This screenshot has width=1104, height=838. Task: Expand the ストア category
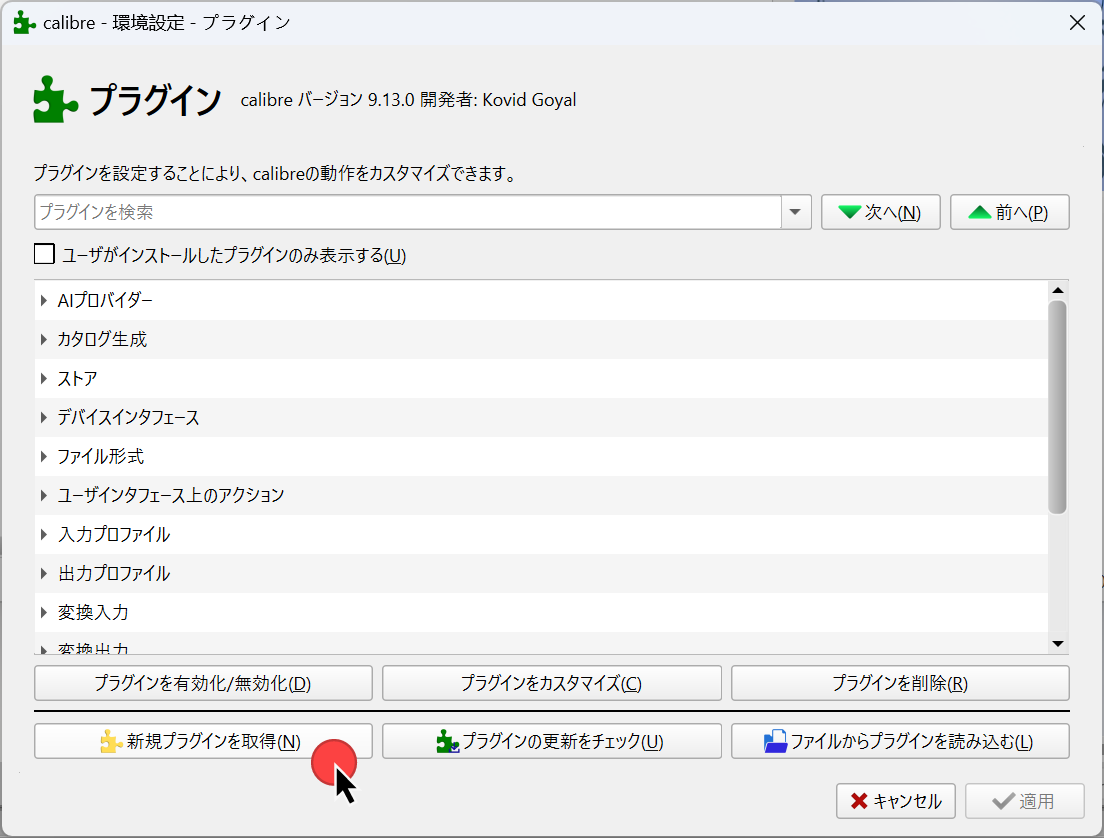(44, 379)
